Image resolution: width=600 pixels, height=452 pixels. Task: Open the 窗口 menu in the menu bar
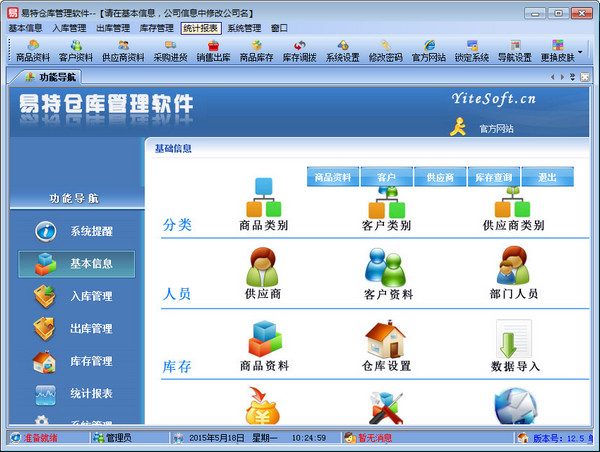279,29
